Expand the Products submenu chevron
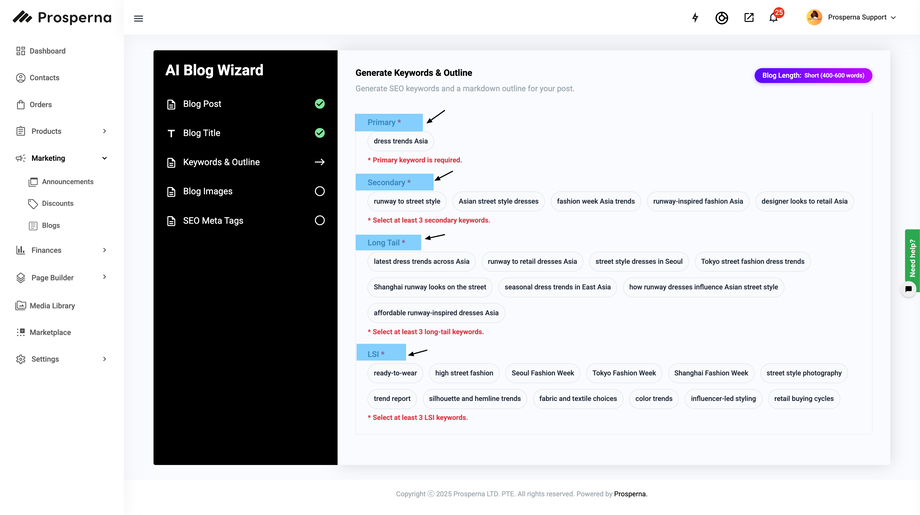The width and height of the screenshot is (920, 515). 104,131
